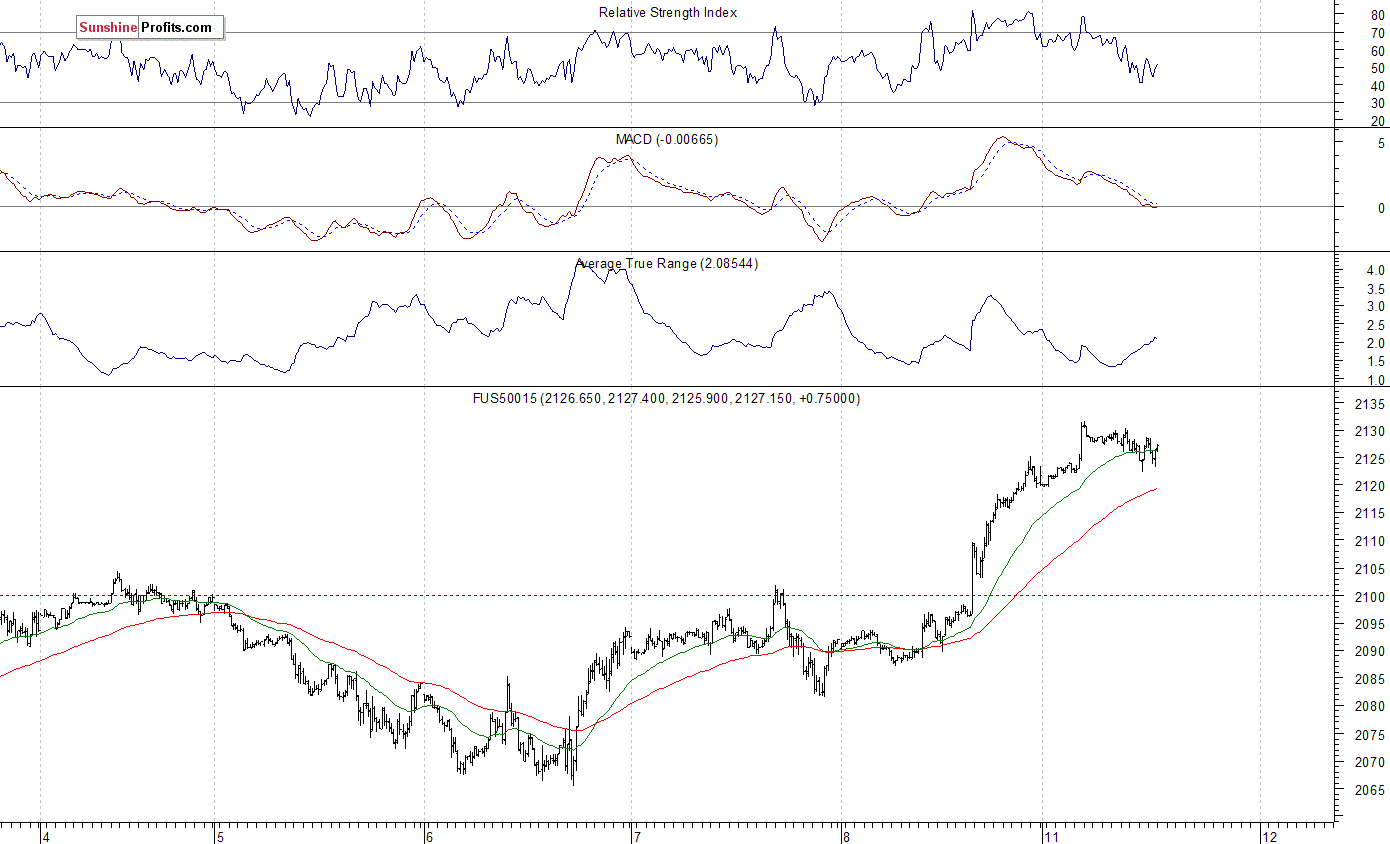Screen dimensions: 1390x844
Task: Click the RSI axis value 70
Action: [x=1377, y=33]
